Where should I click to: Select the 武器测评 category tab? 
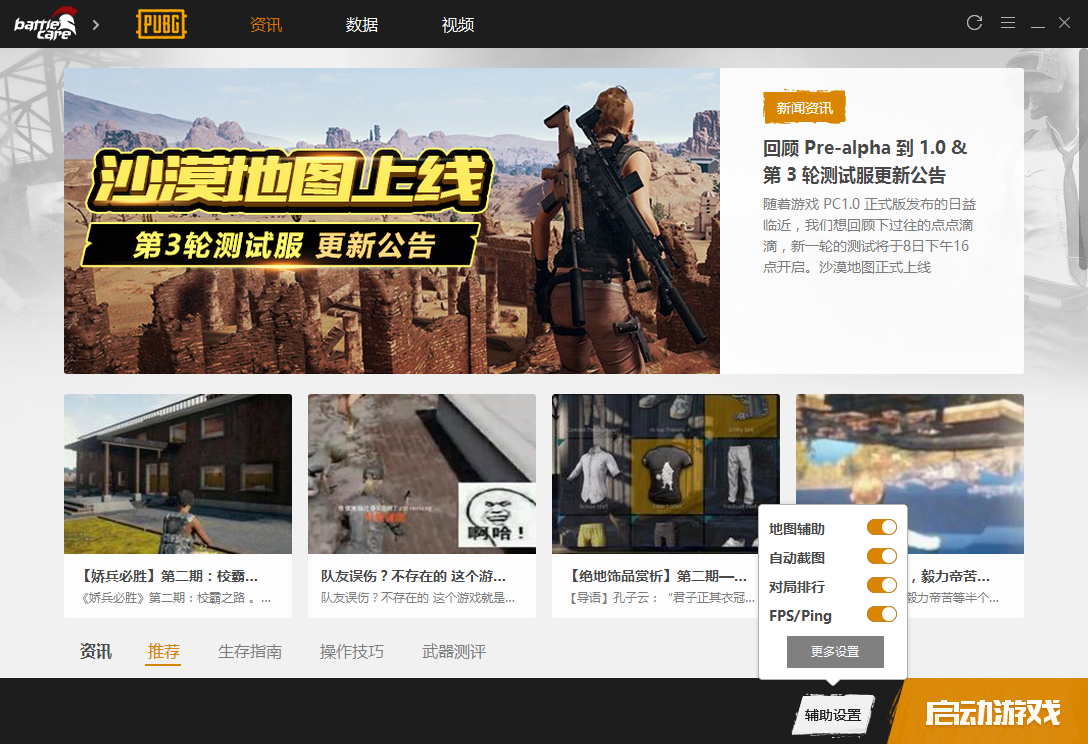coord(454,652)
